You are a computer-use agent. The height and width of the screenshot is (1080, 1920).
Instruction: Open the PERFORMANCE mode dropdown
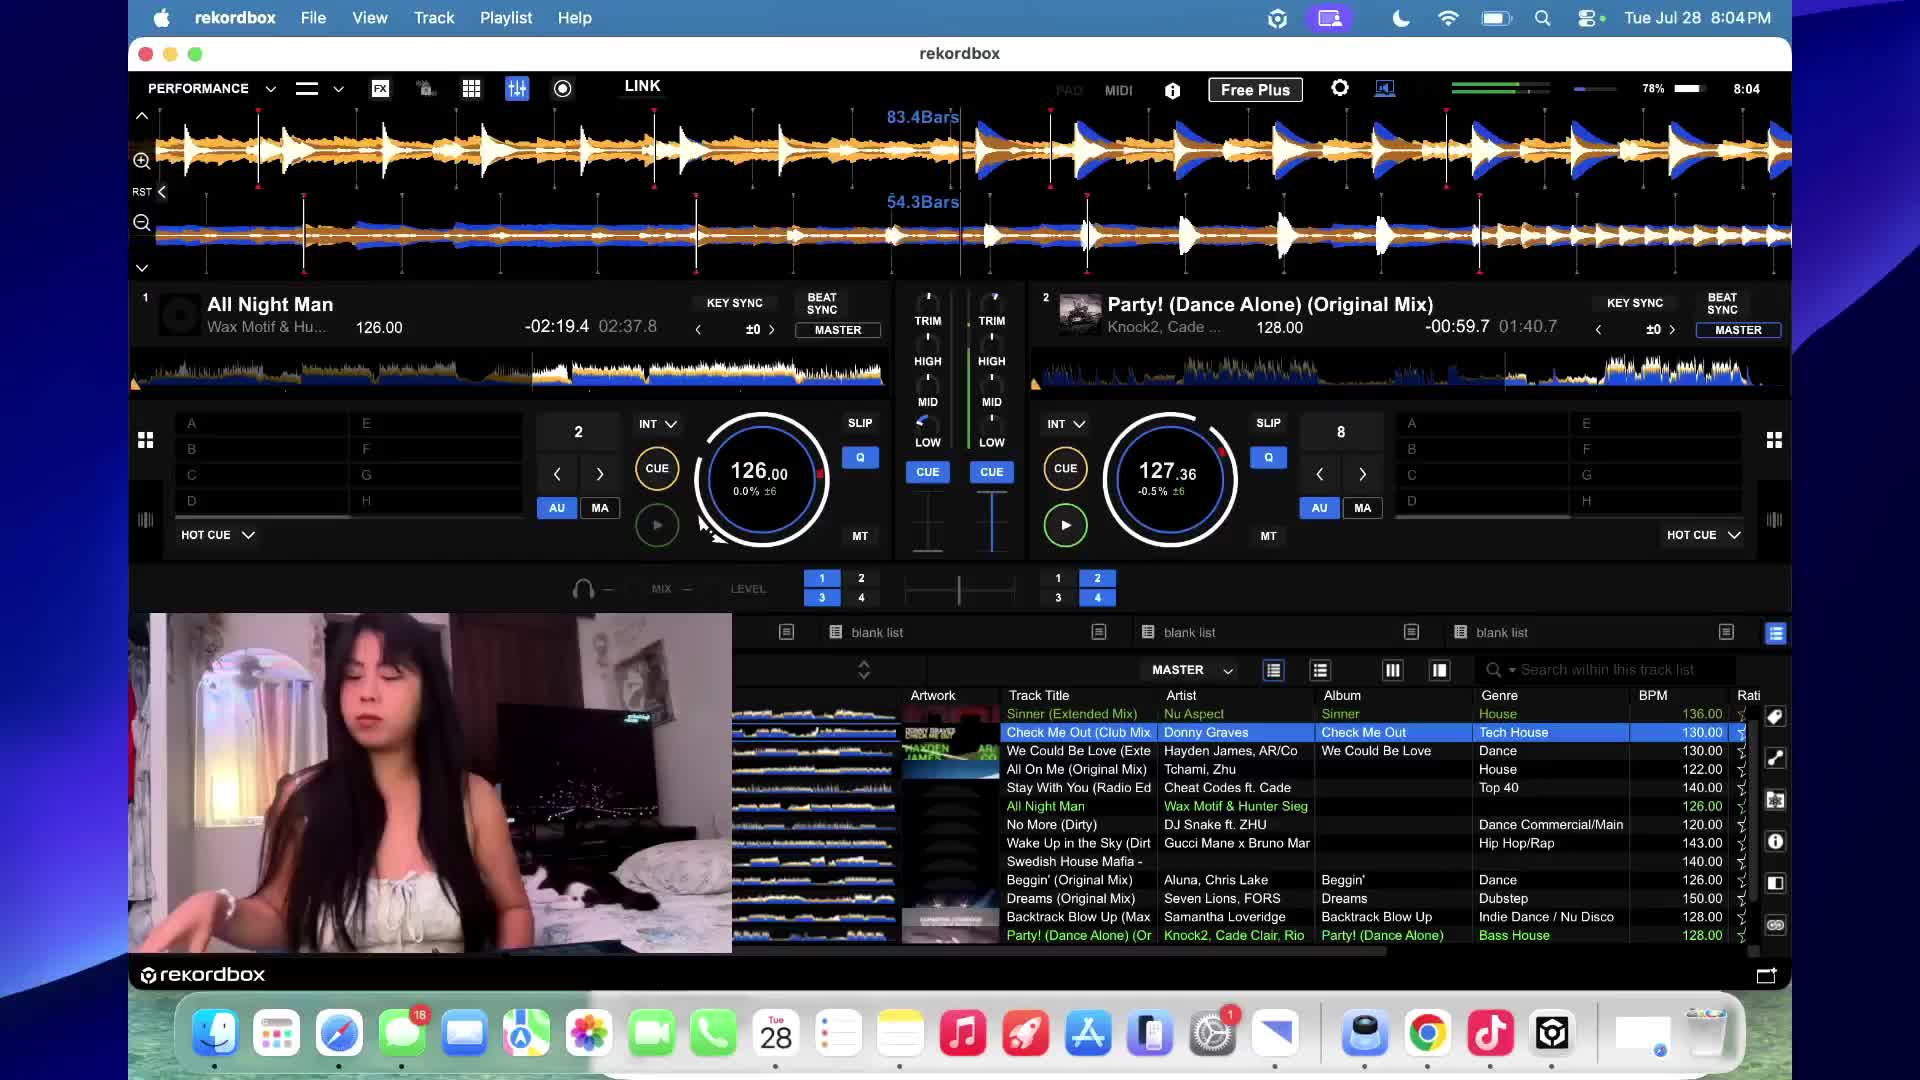tap(212, 89)
